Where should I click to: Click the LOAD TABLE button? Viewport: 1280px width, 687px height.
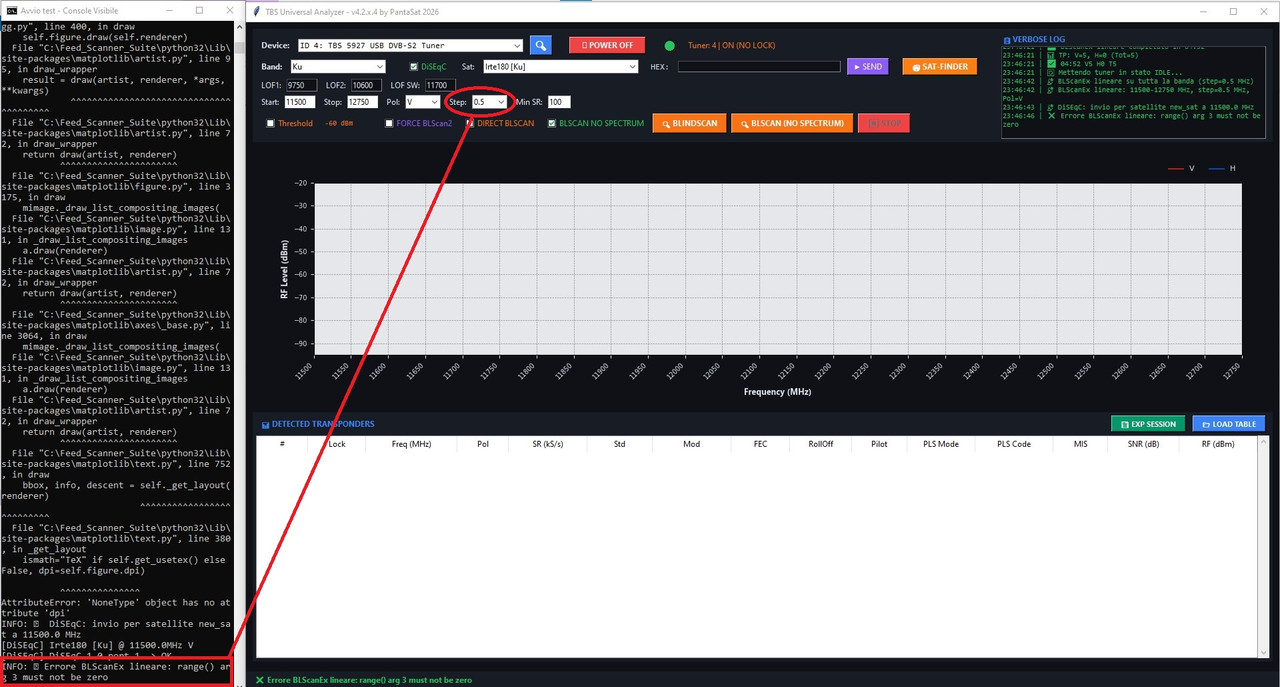(1229, 424)
